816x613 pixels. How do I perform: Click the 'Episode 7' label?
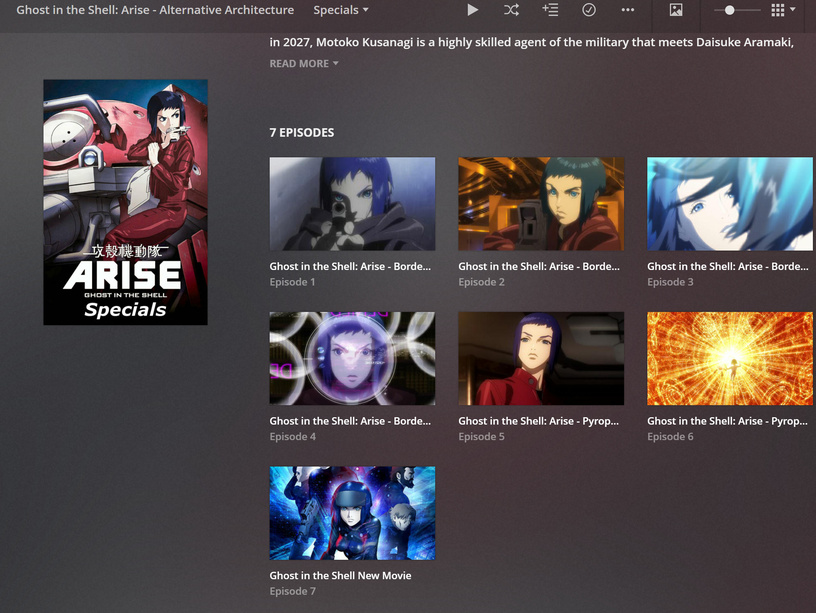(x=292, y=591)
